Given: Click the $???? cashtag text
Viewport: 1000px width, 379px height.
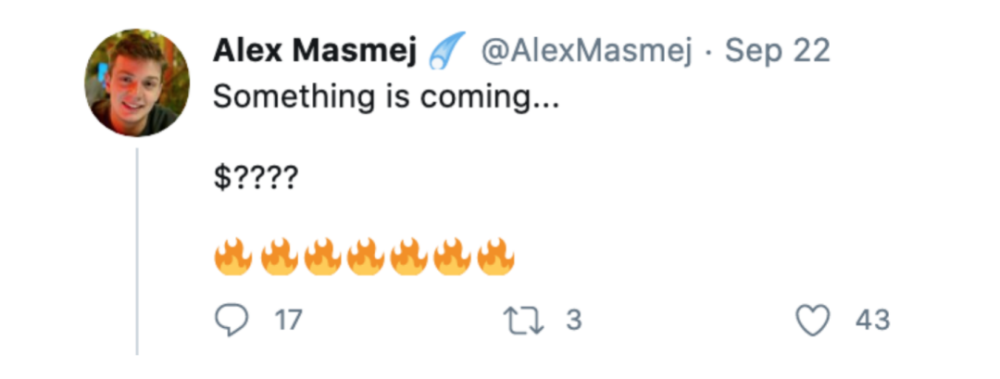Looking at the screenshot, I should [x=255, y=179].
